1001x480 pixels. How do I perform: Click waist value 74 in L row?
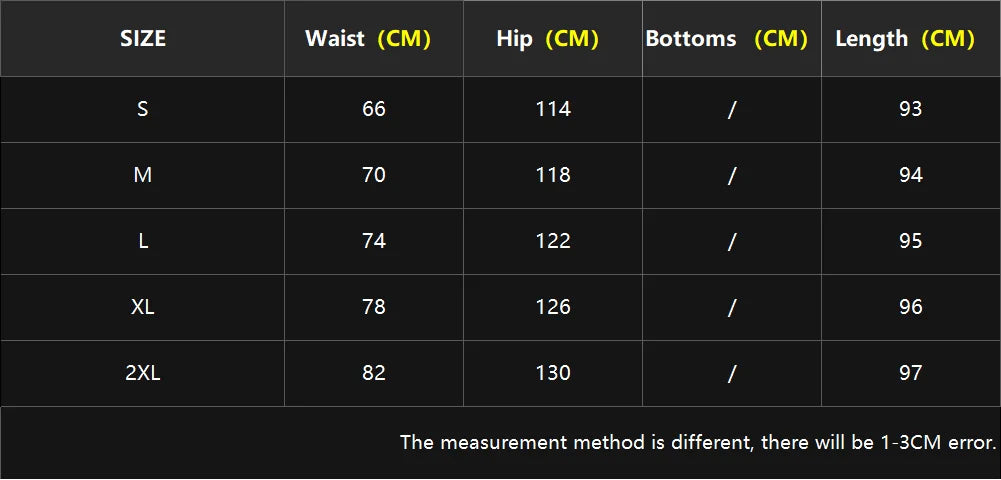(x=374, y=241)
